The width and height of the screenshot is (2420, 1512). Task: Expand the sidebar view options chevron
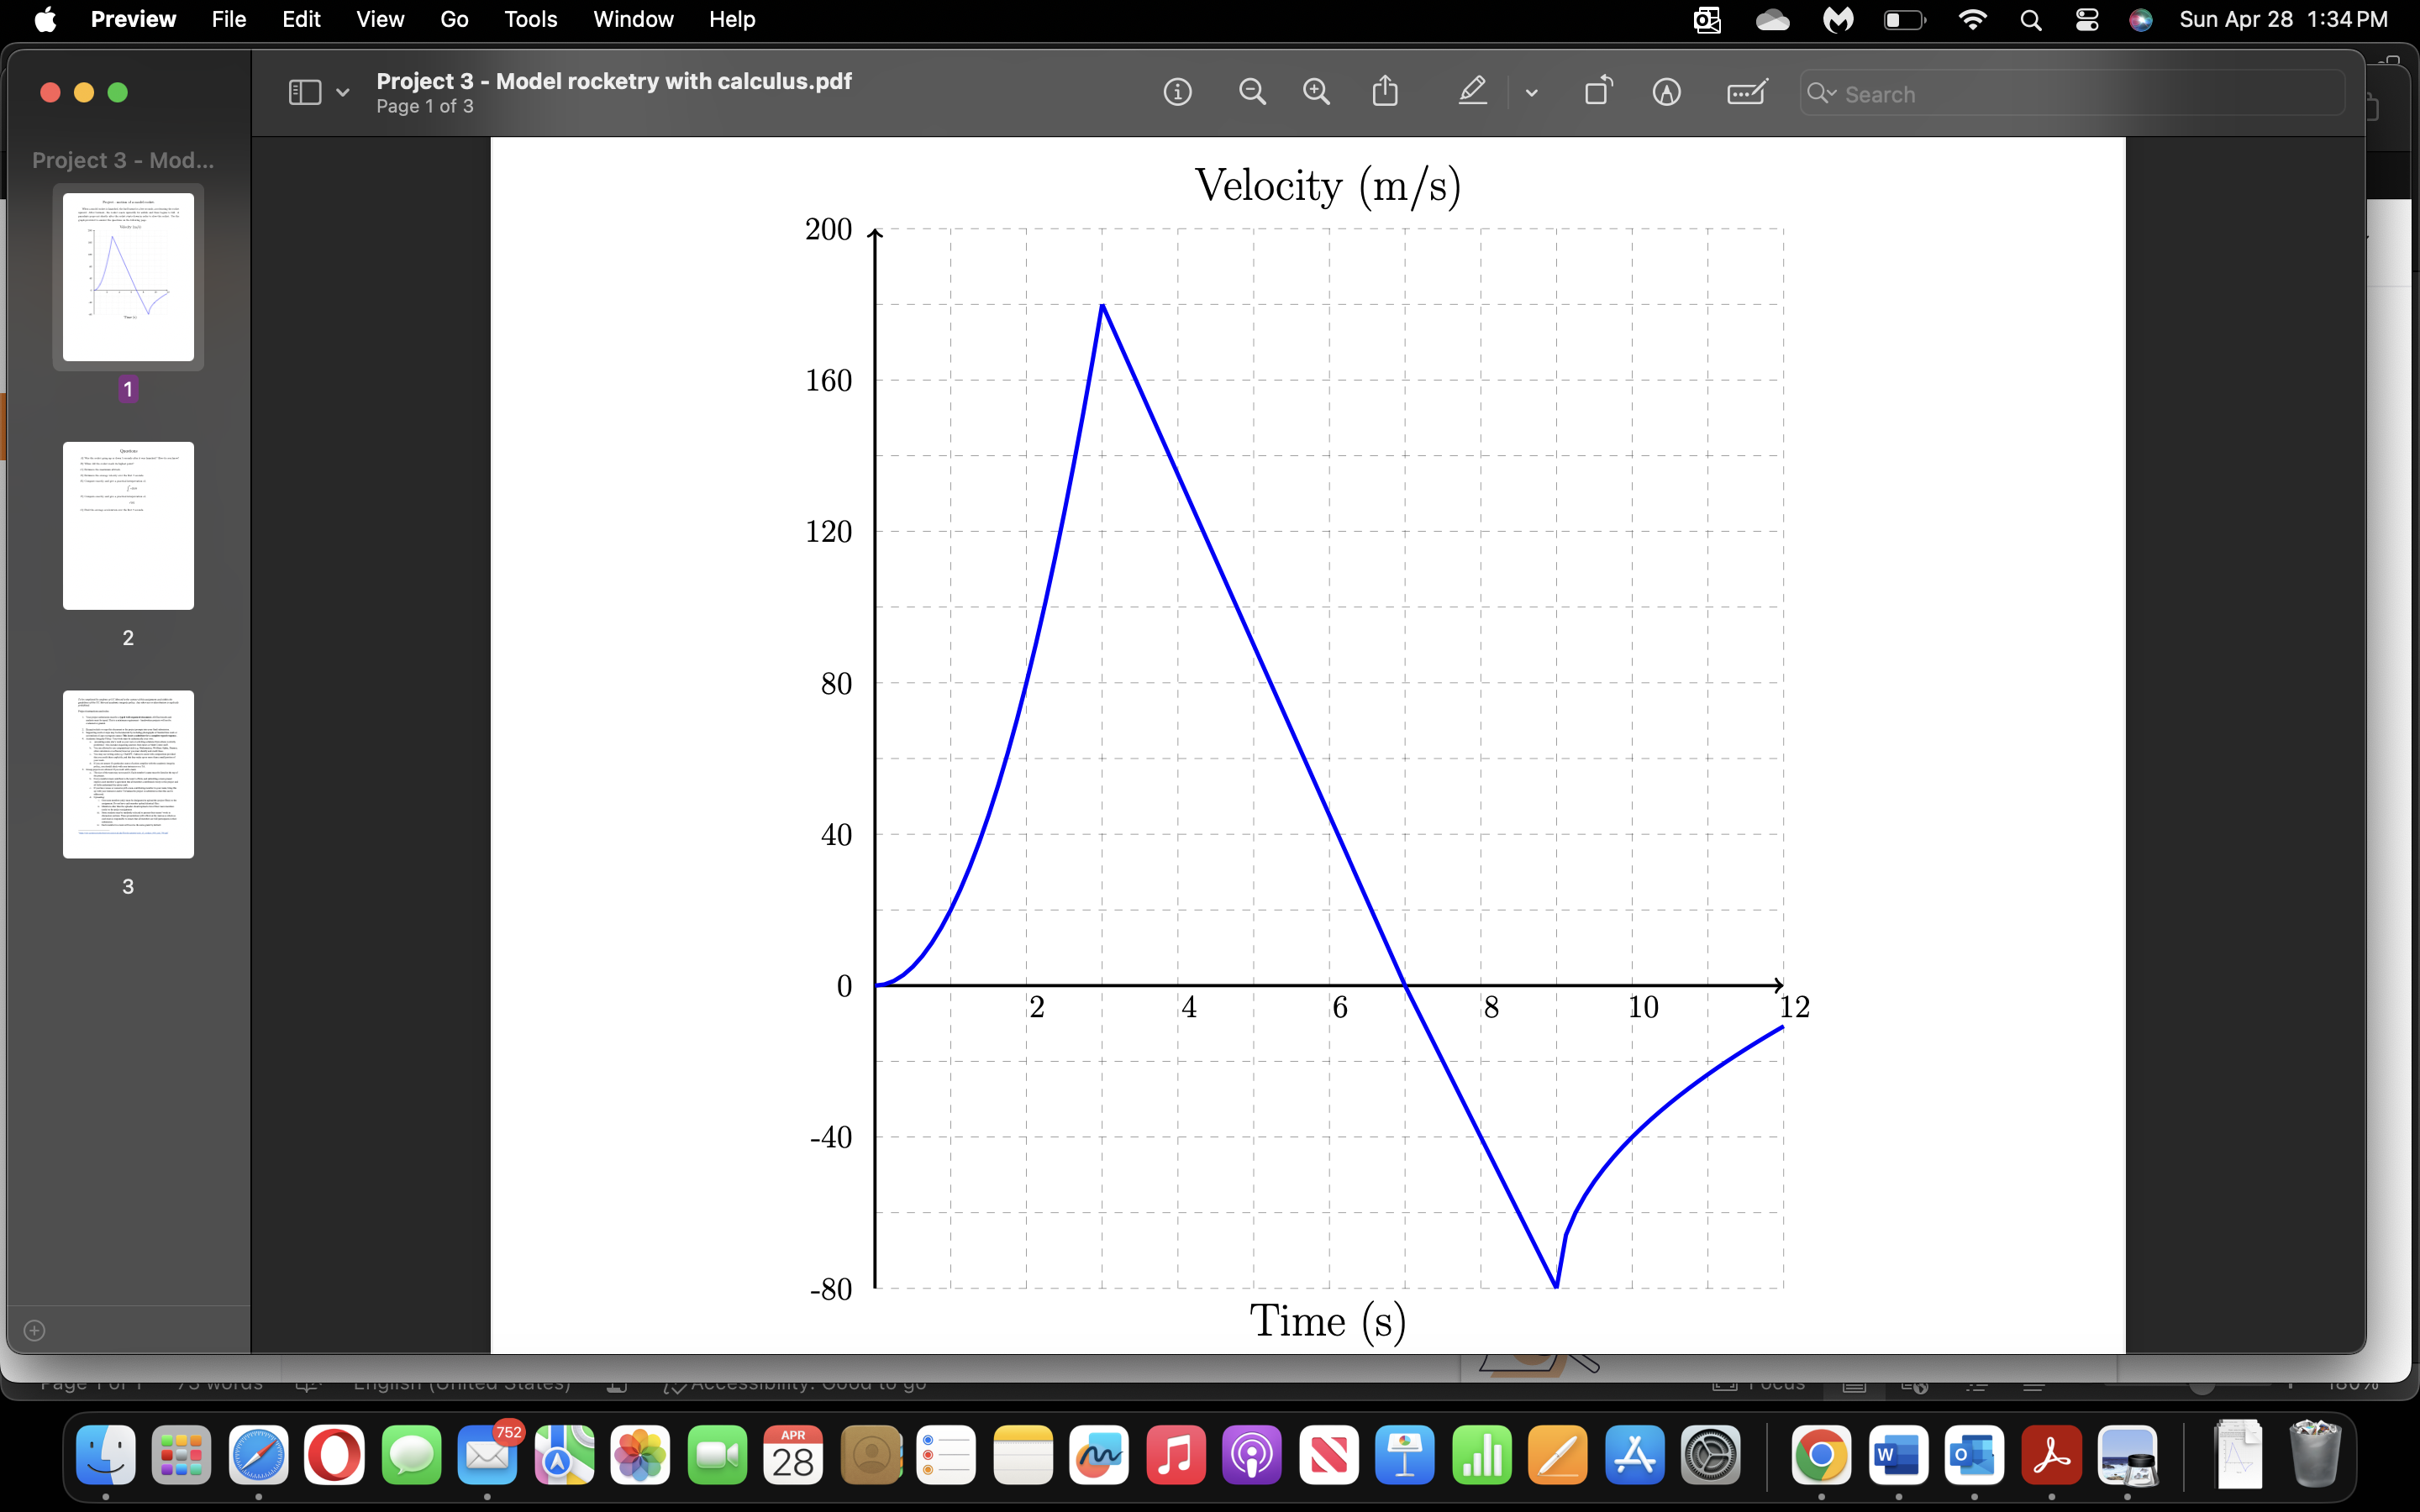click(343, 93)
